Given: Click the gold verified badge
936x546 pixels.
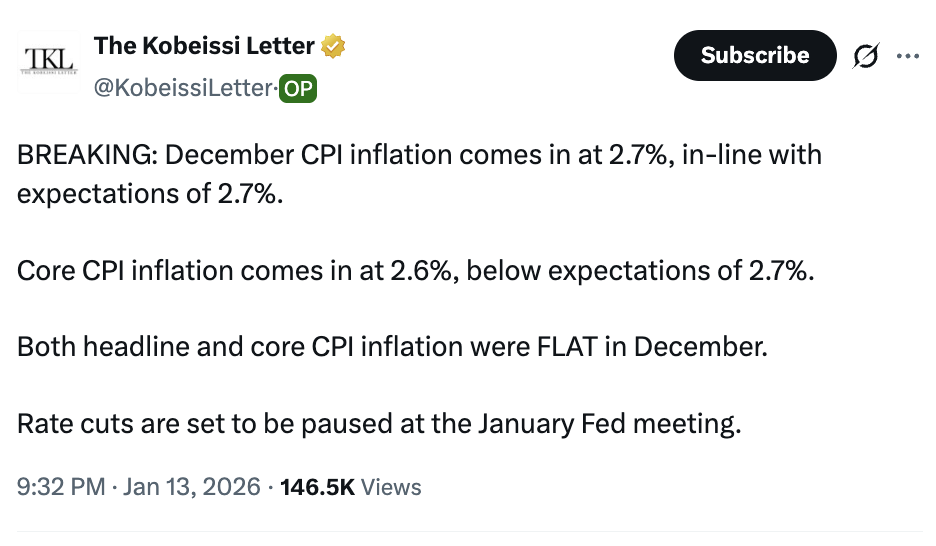Looking at the screenshot, I should [x=333, y=46].
